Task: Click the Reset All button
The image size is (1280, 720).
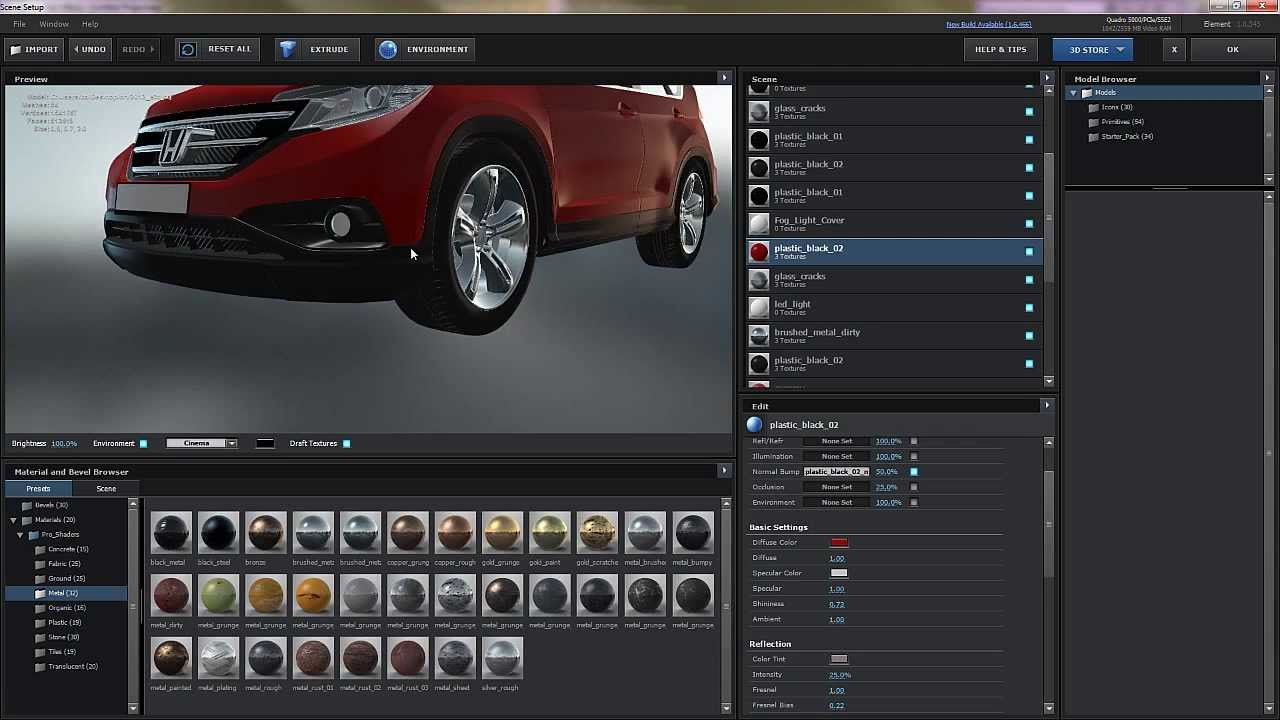Action: point(217,49)
